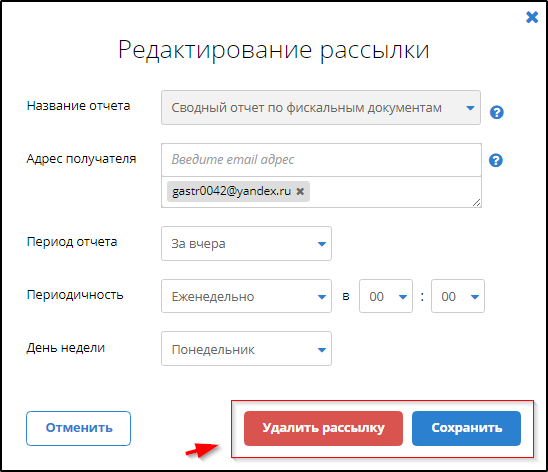548x472 pixels.
Task: Open the Понедельник day of week dropdown
Action: point(246,349)
